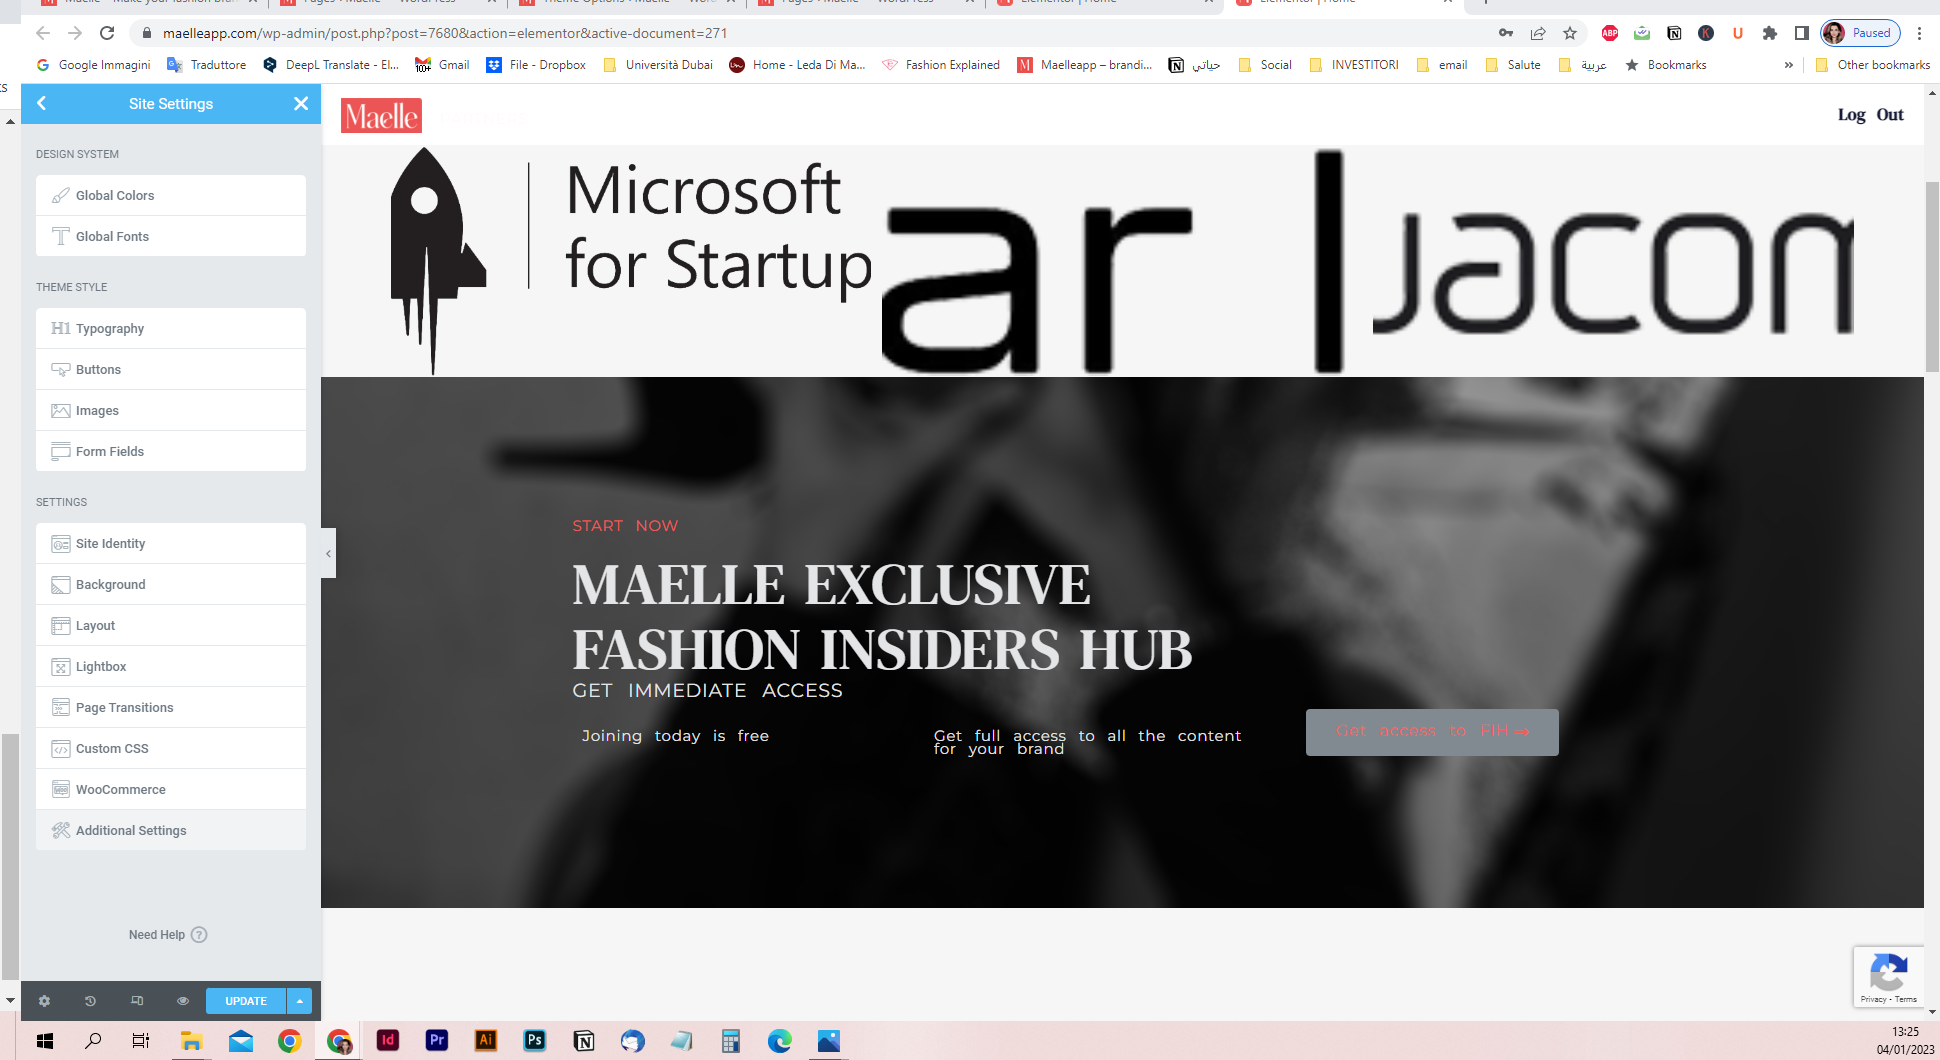Click the Preview Changes eye icon

(183, 1001)
